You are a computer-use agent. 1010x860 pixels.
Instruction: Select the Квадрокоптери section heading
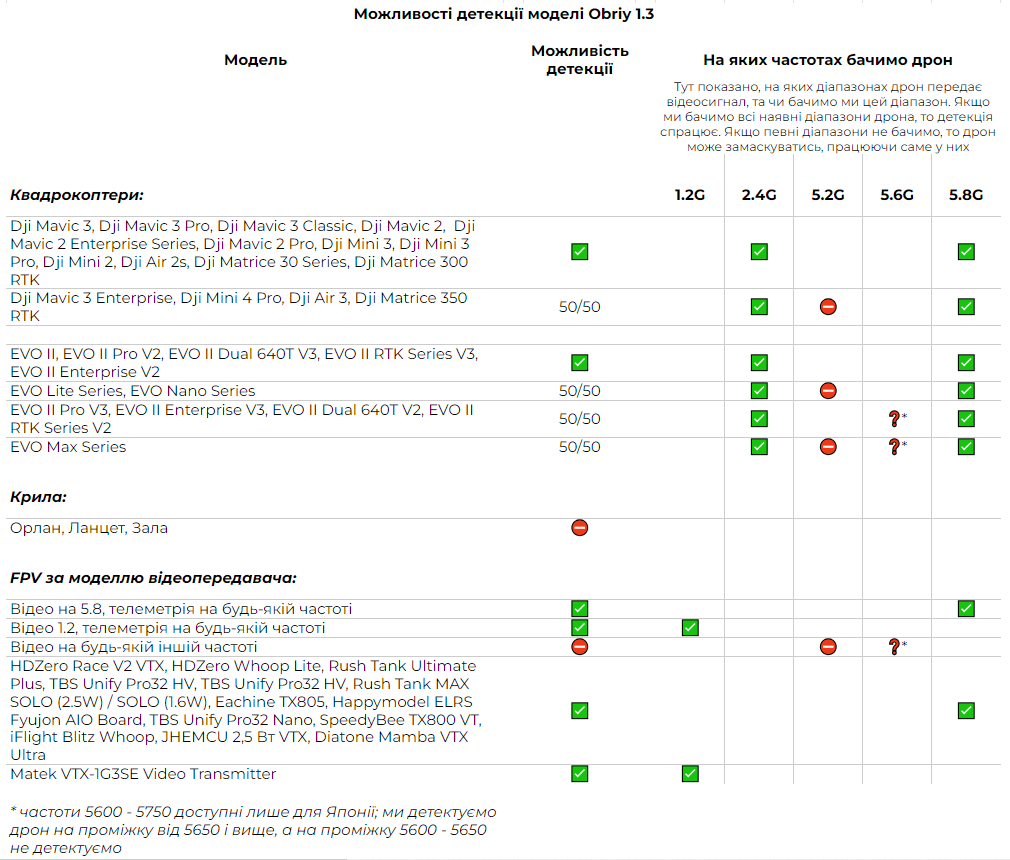point(77,195)
